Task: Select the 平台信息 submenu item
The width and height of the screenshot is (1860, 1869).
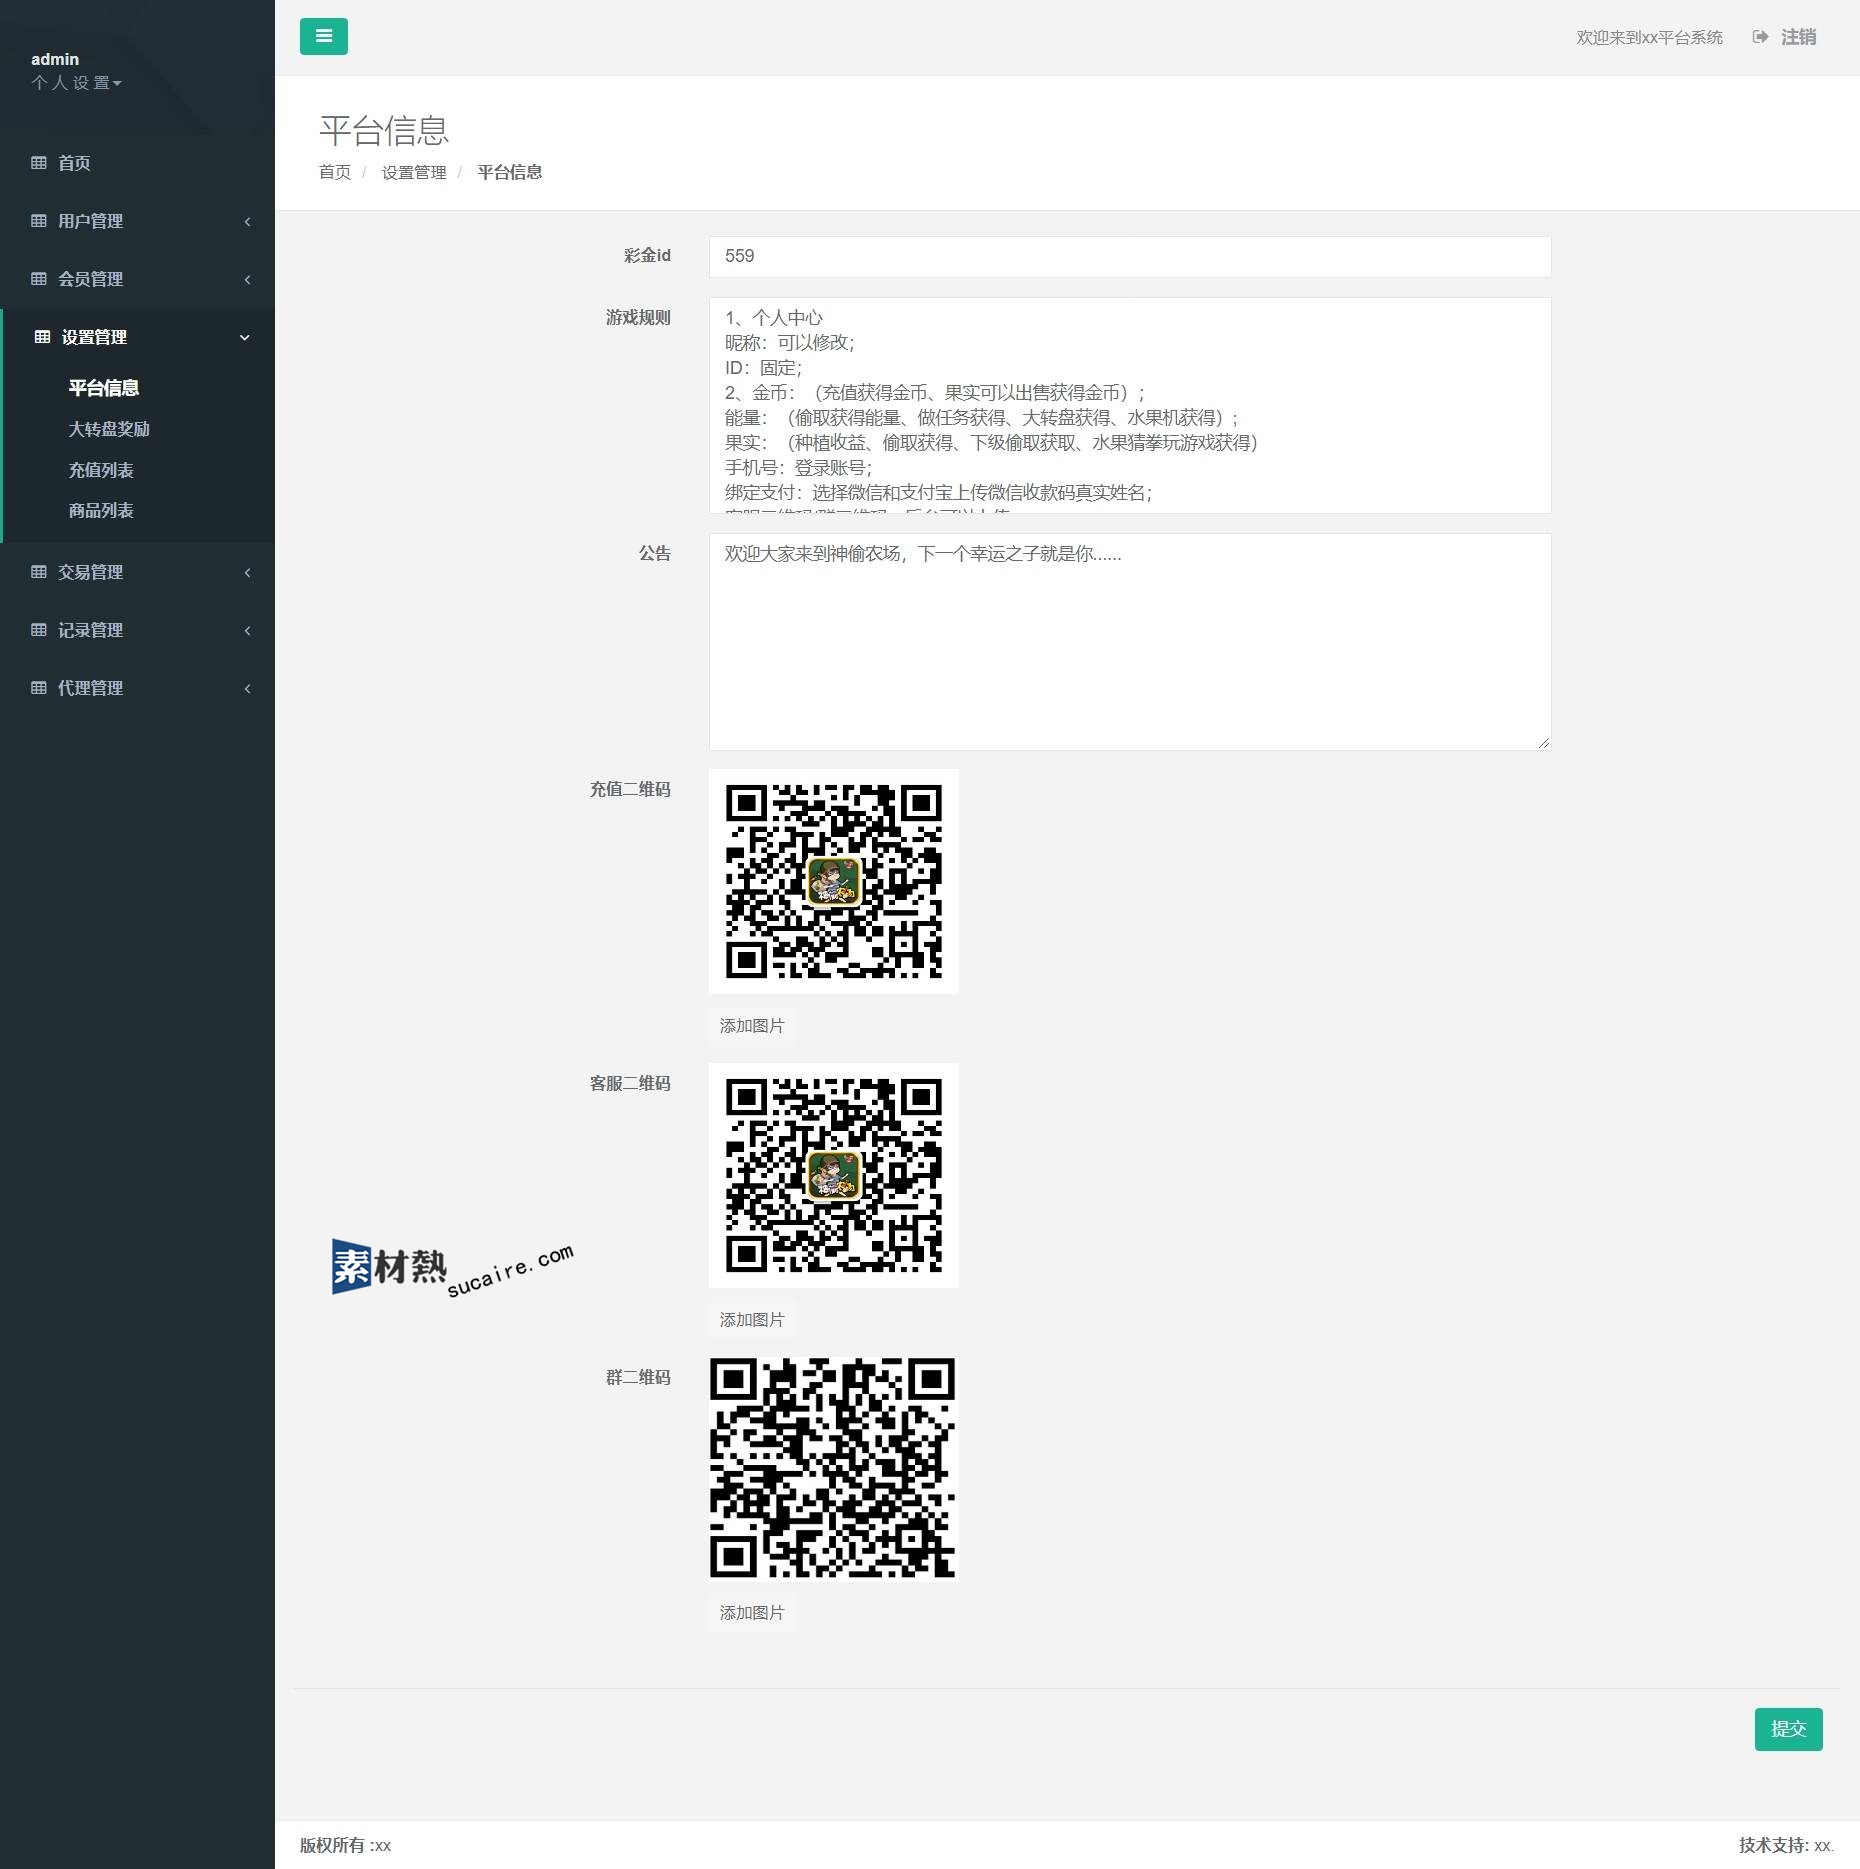Action: click(x=104, y=388)
